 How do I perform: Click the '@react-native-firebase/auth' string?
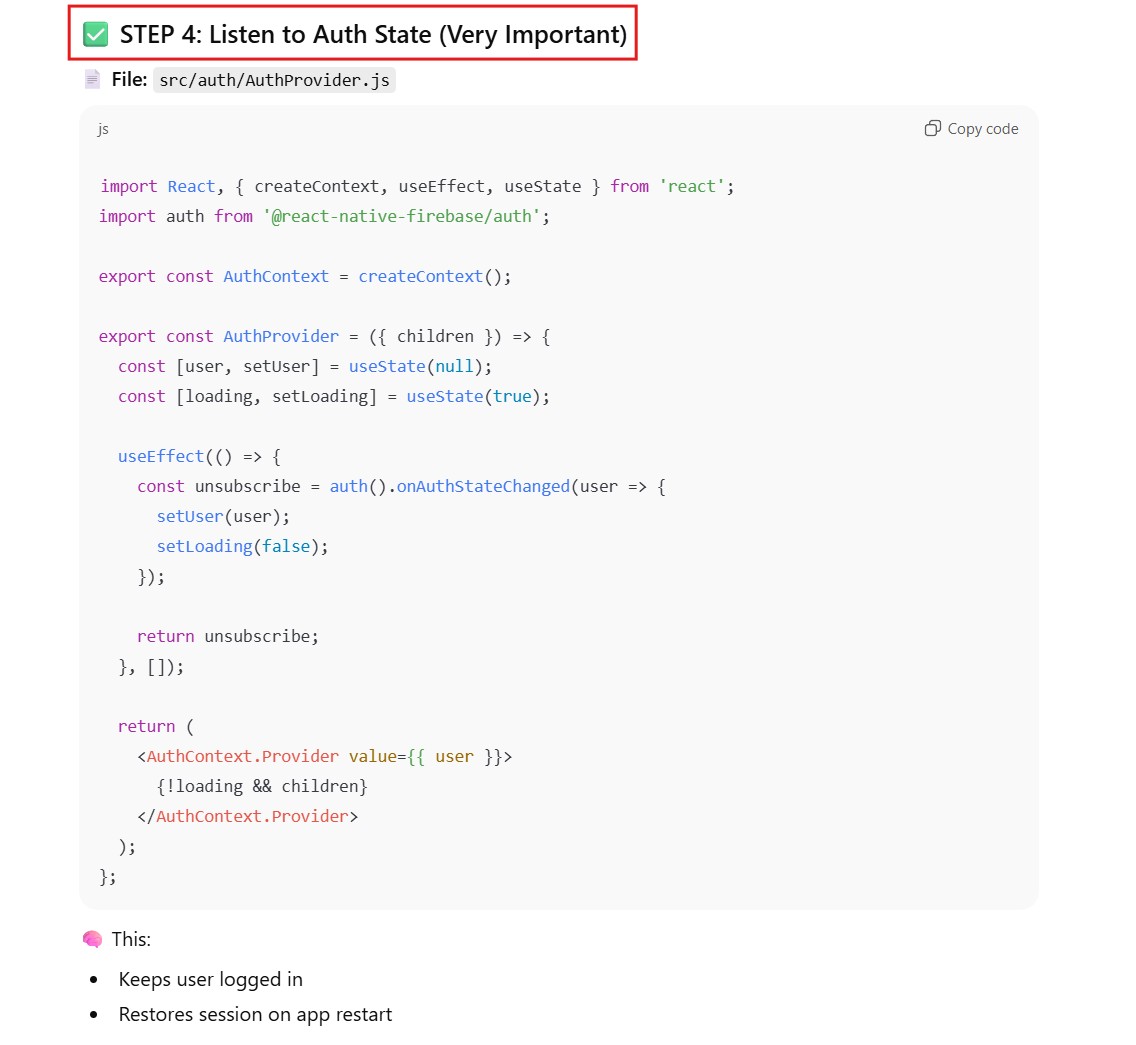pos(404,216)
